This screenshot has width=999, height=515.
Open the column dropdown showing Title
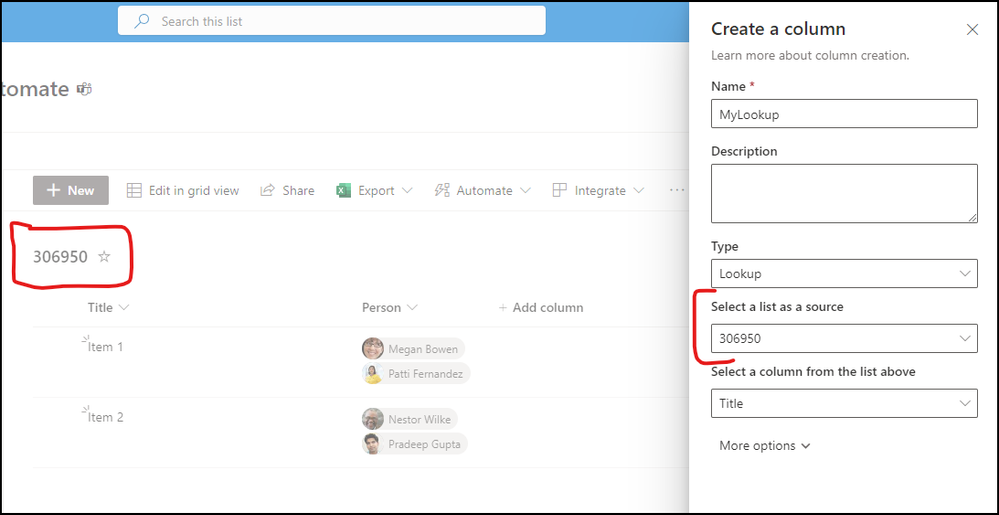[x=844, y=403]
